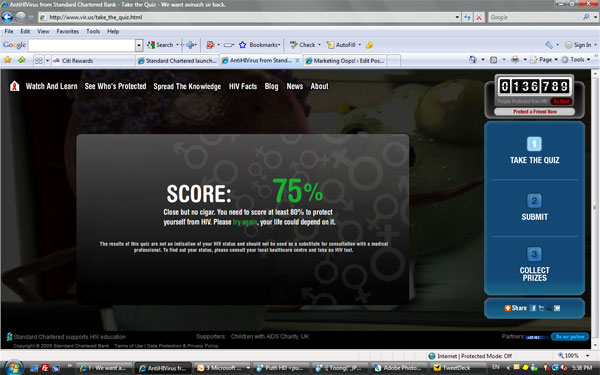Image resolution: width=600 pixels, height=375 pixels.
Task: Click the Google toolbar blue plus icon
Action: coord(190,45)
